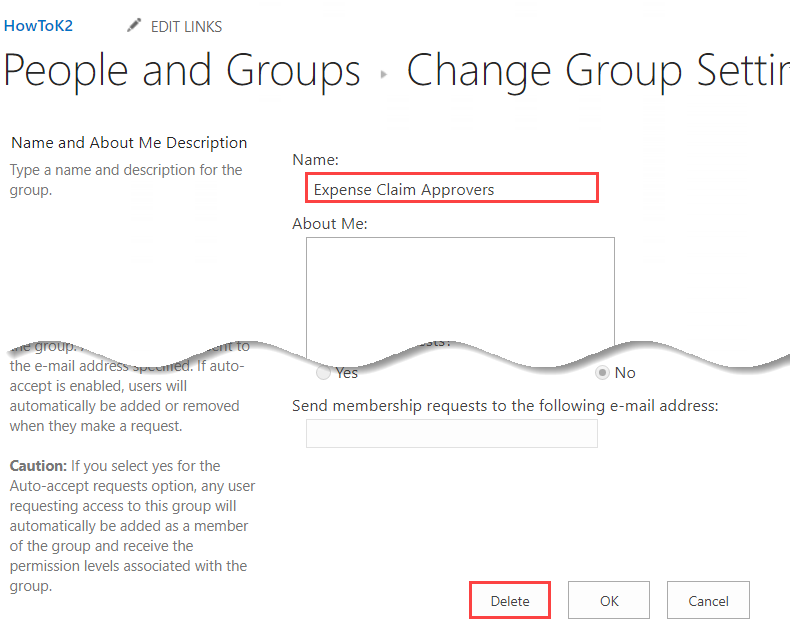
Task: Click the bold Caution: text
Action: (38, 466)
